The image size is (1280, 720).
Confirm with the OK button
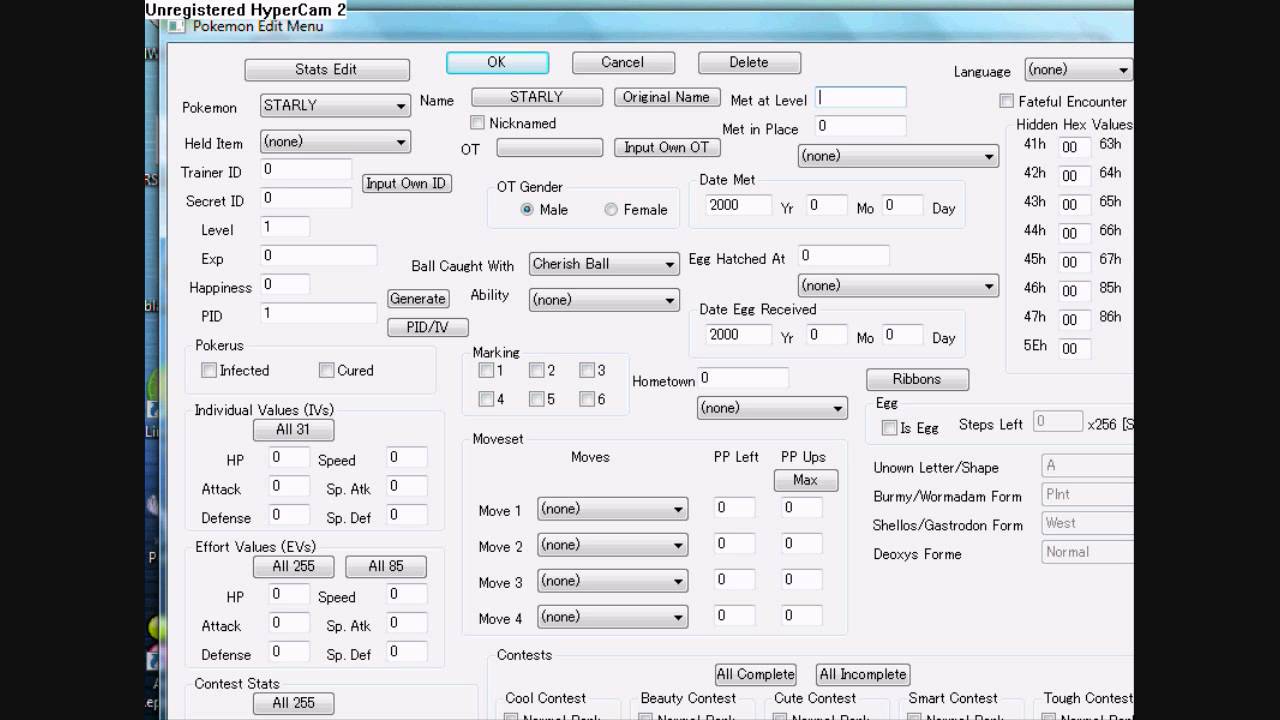pos(497,62)
